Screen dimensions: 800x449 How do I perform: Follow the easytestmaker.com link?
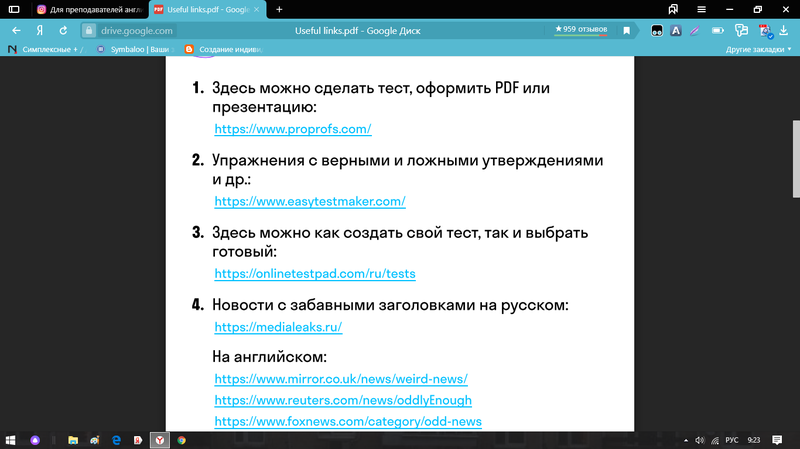pyautogui.click(x=310, y=201)
